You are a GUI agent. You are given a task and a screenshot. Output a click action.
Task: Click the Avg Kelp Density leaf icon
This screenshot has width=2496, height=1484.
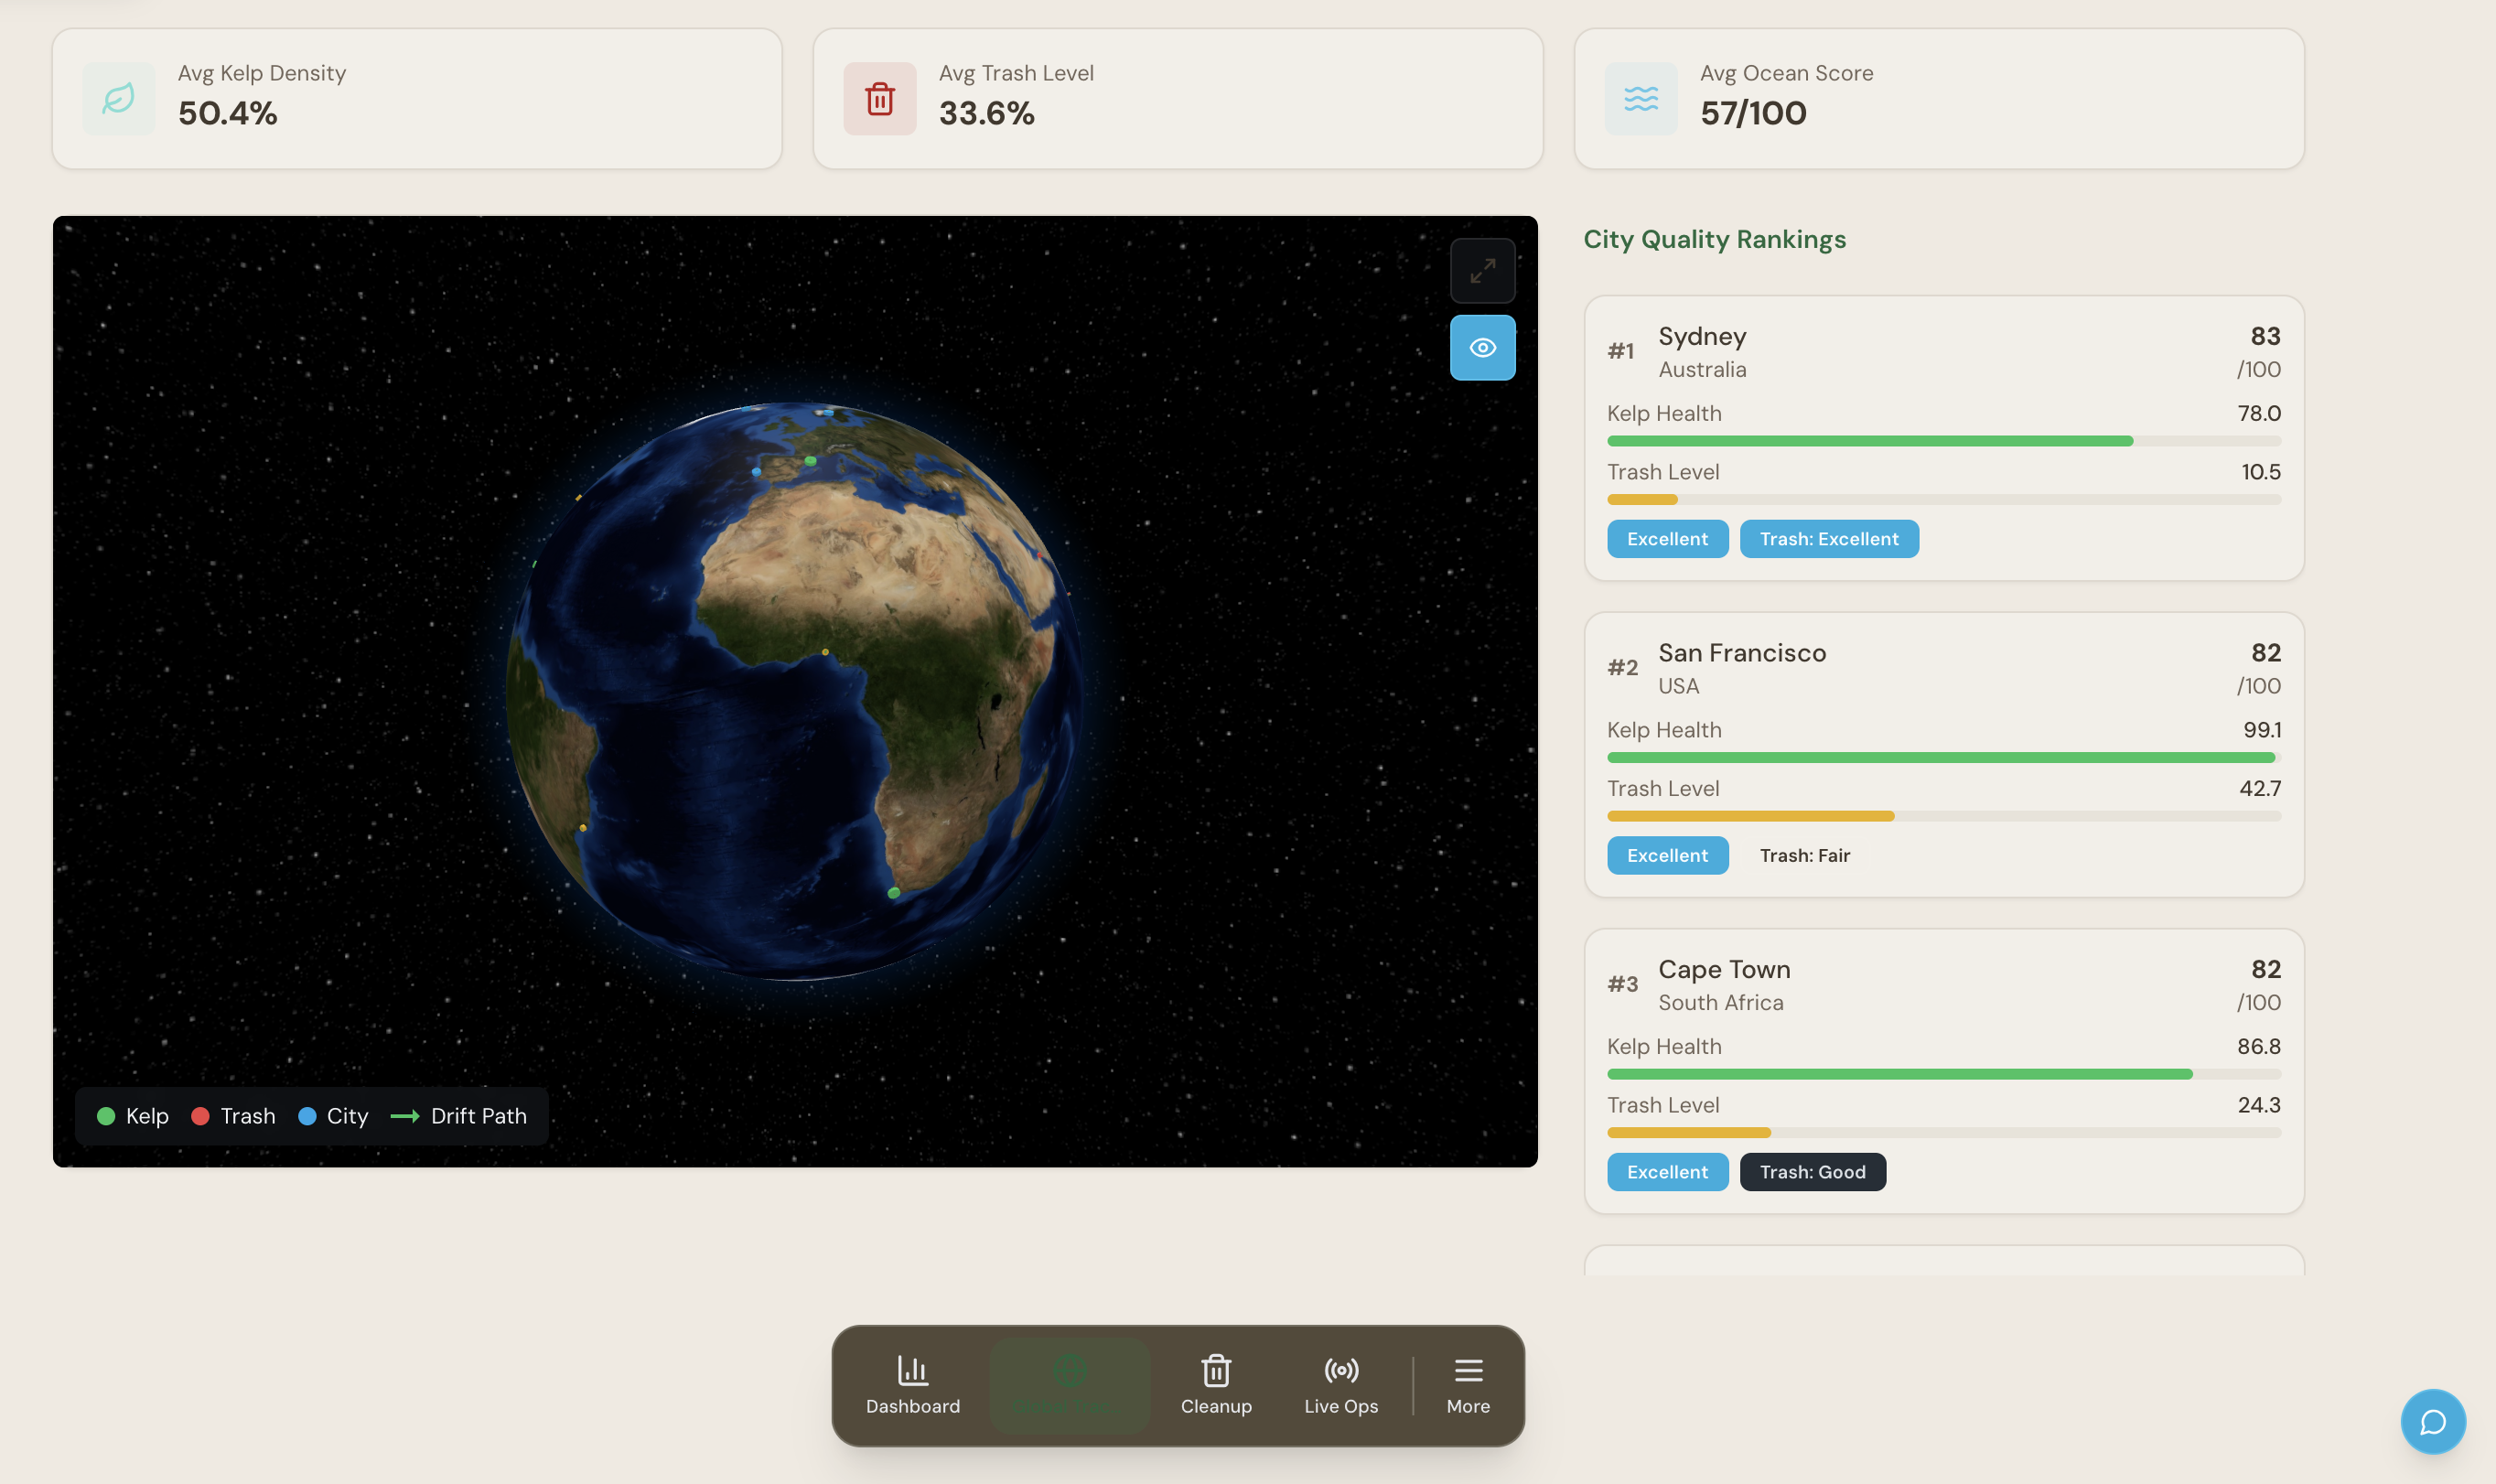[x=119, y=99]
